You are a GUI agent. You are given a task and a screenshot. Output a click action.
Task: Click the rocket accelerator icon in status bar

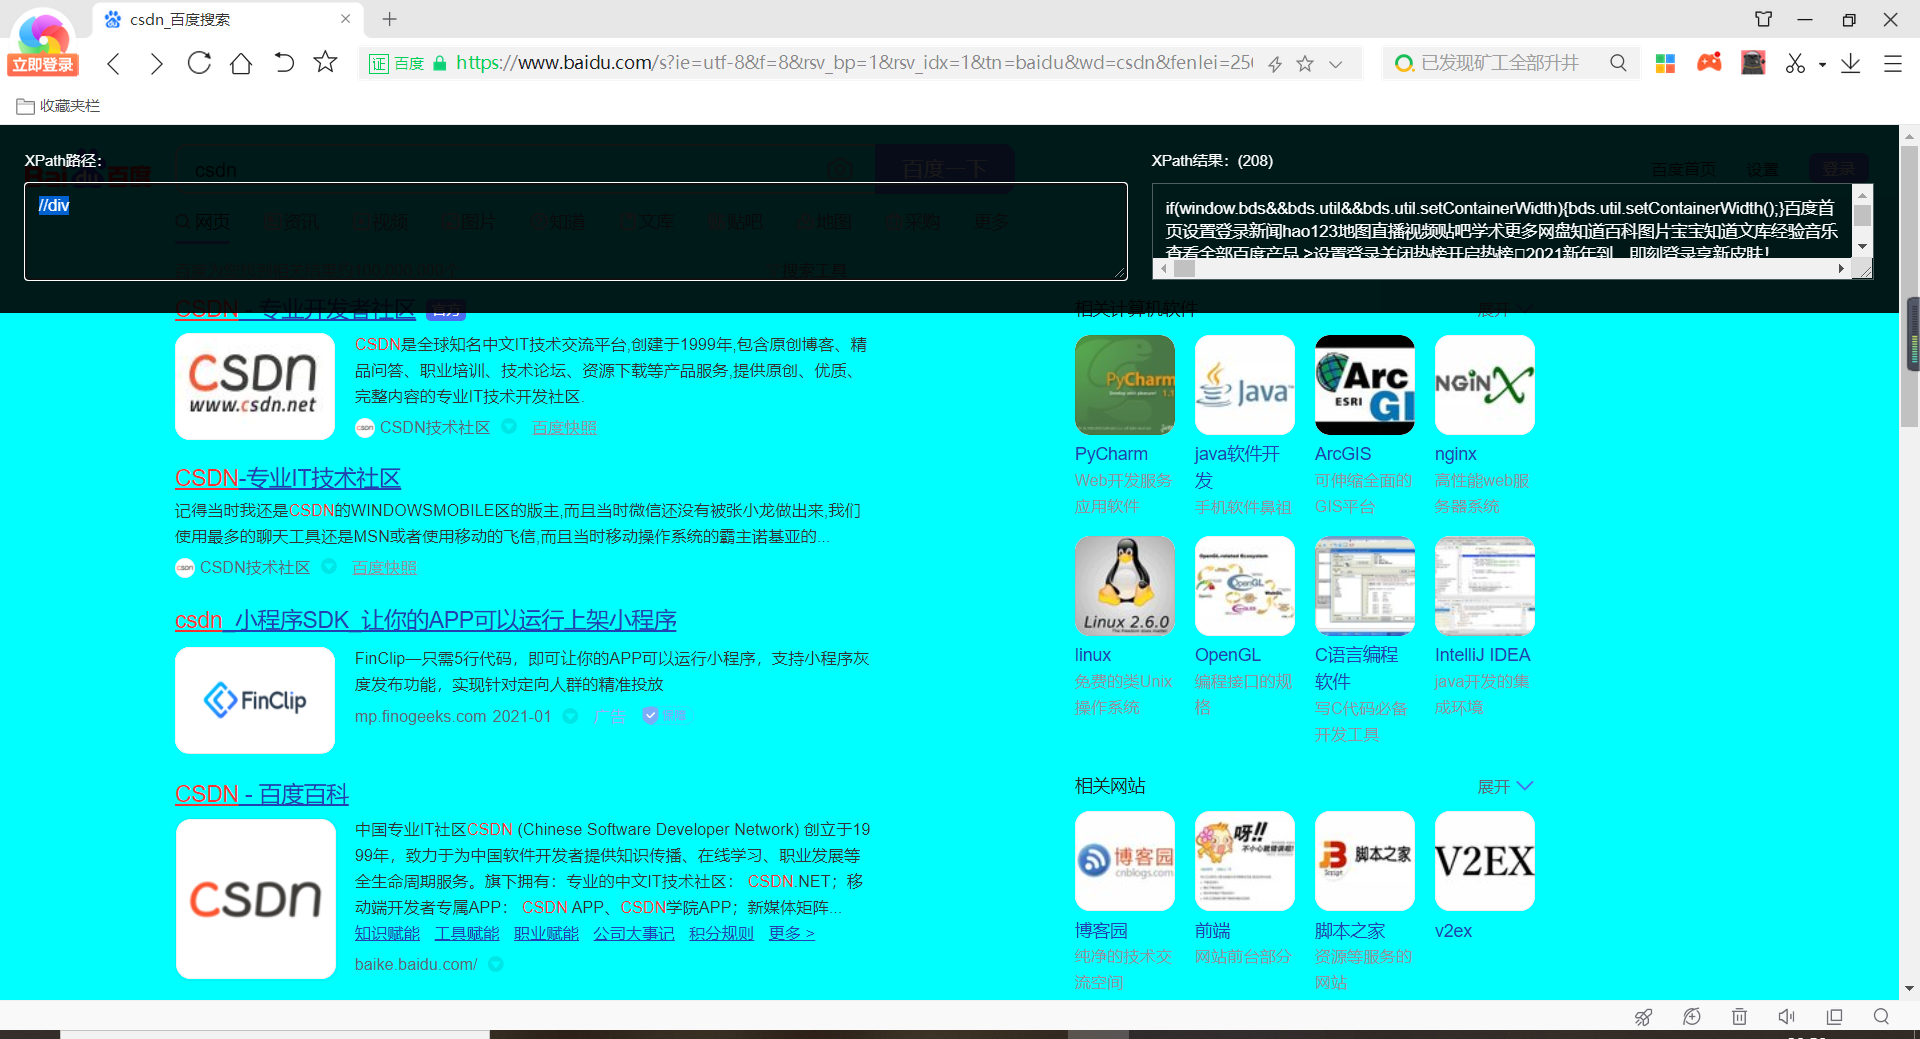(1643, 1017)
